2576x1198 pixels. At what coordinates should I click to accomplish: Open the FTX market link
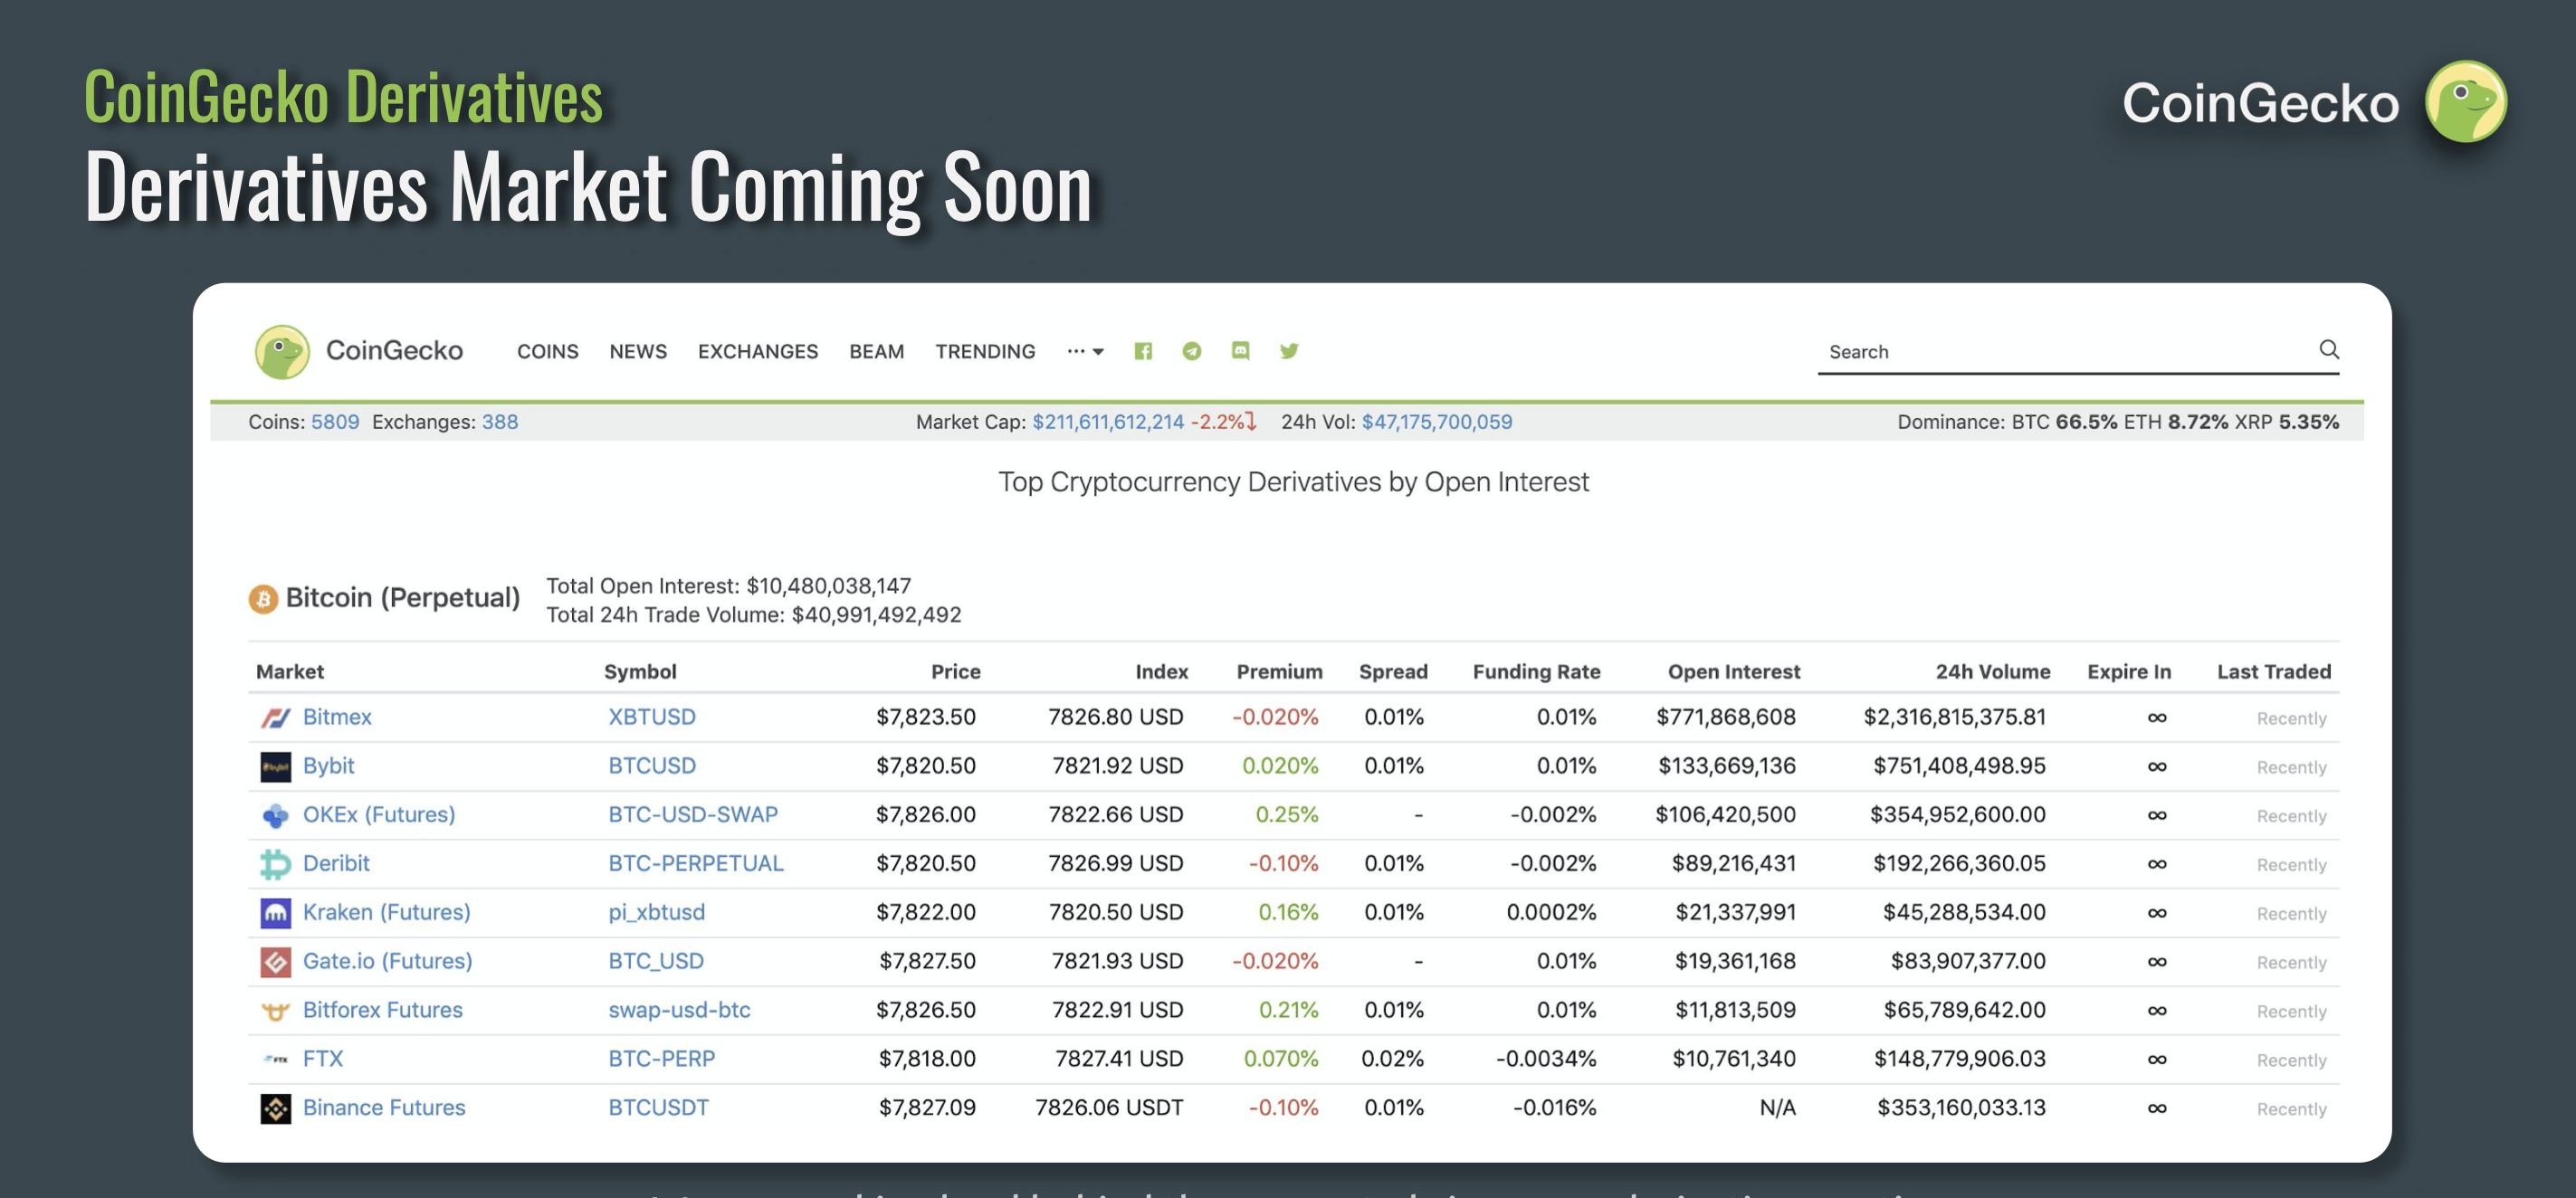click(x=323, y=1059)
